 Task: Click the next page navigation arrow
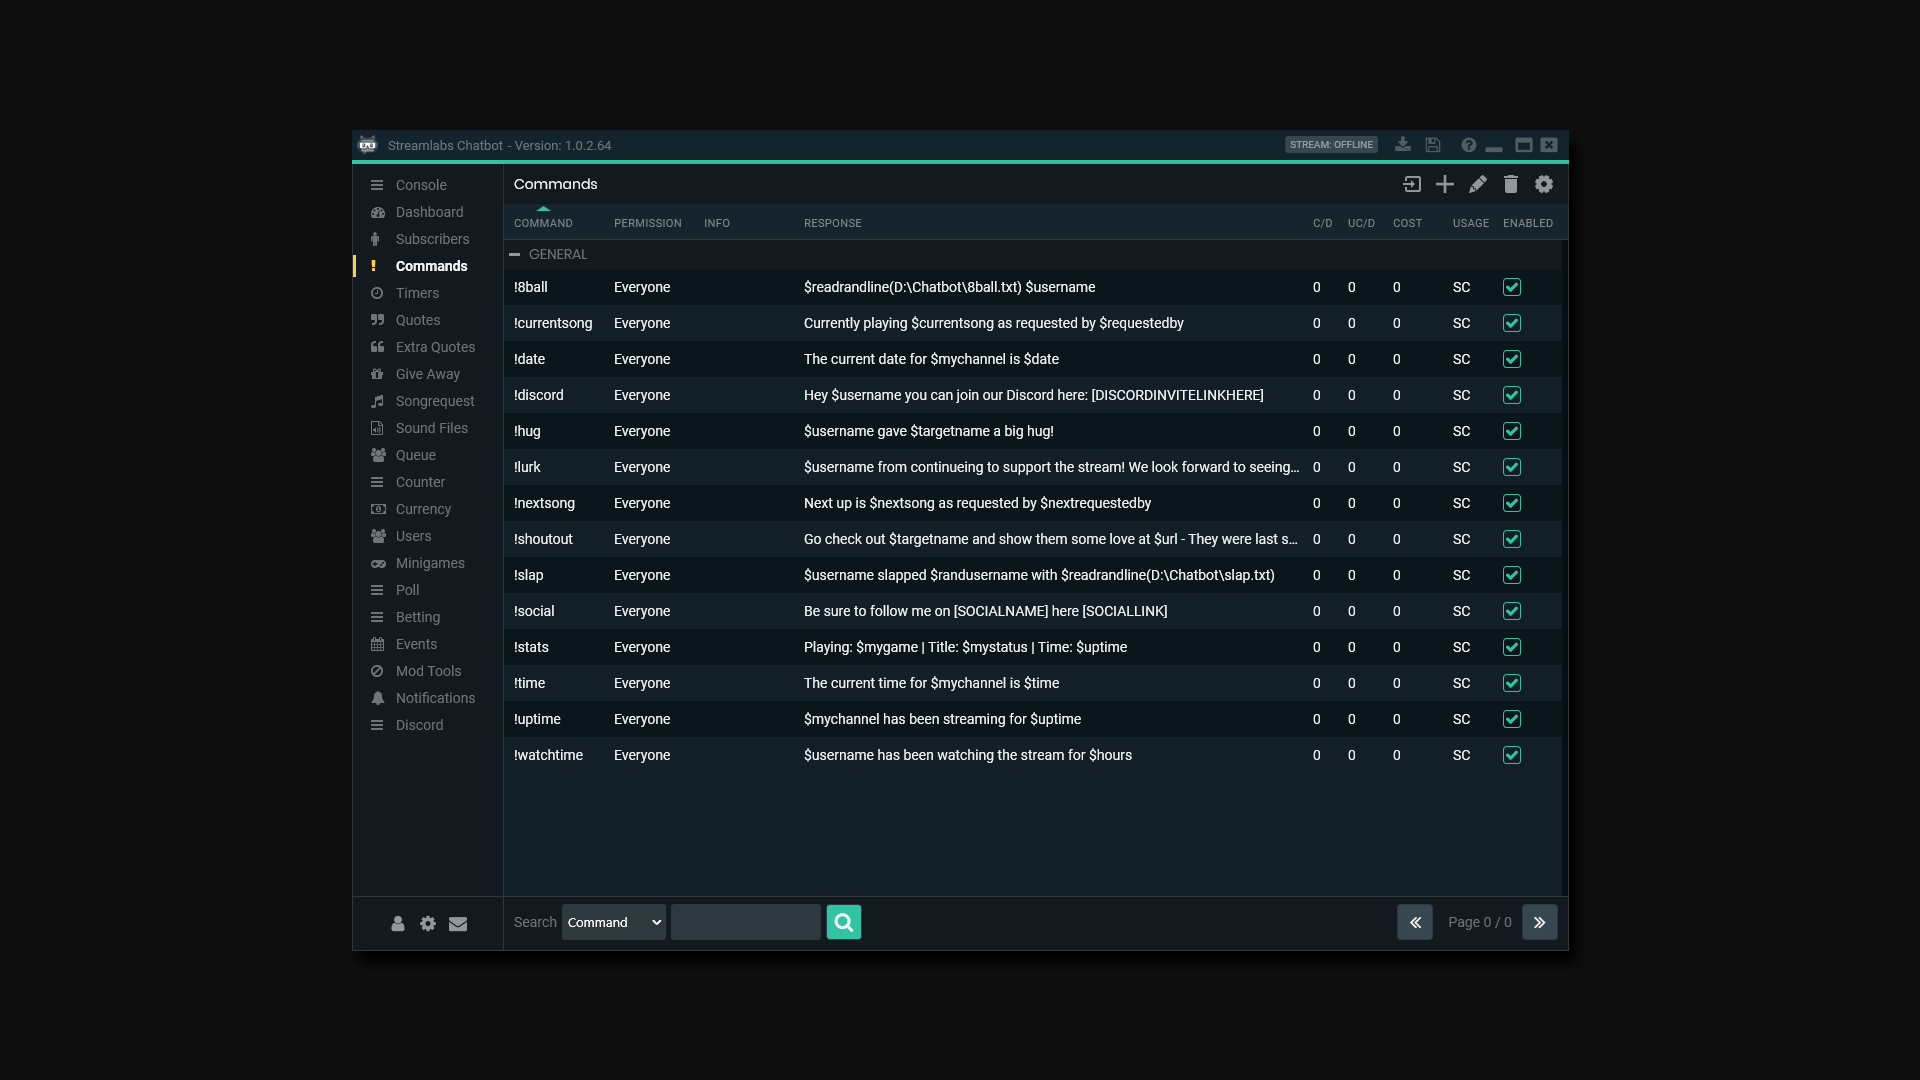point(1539,920)
